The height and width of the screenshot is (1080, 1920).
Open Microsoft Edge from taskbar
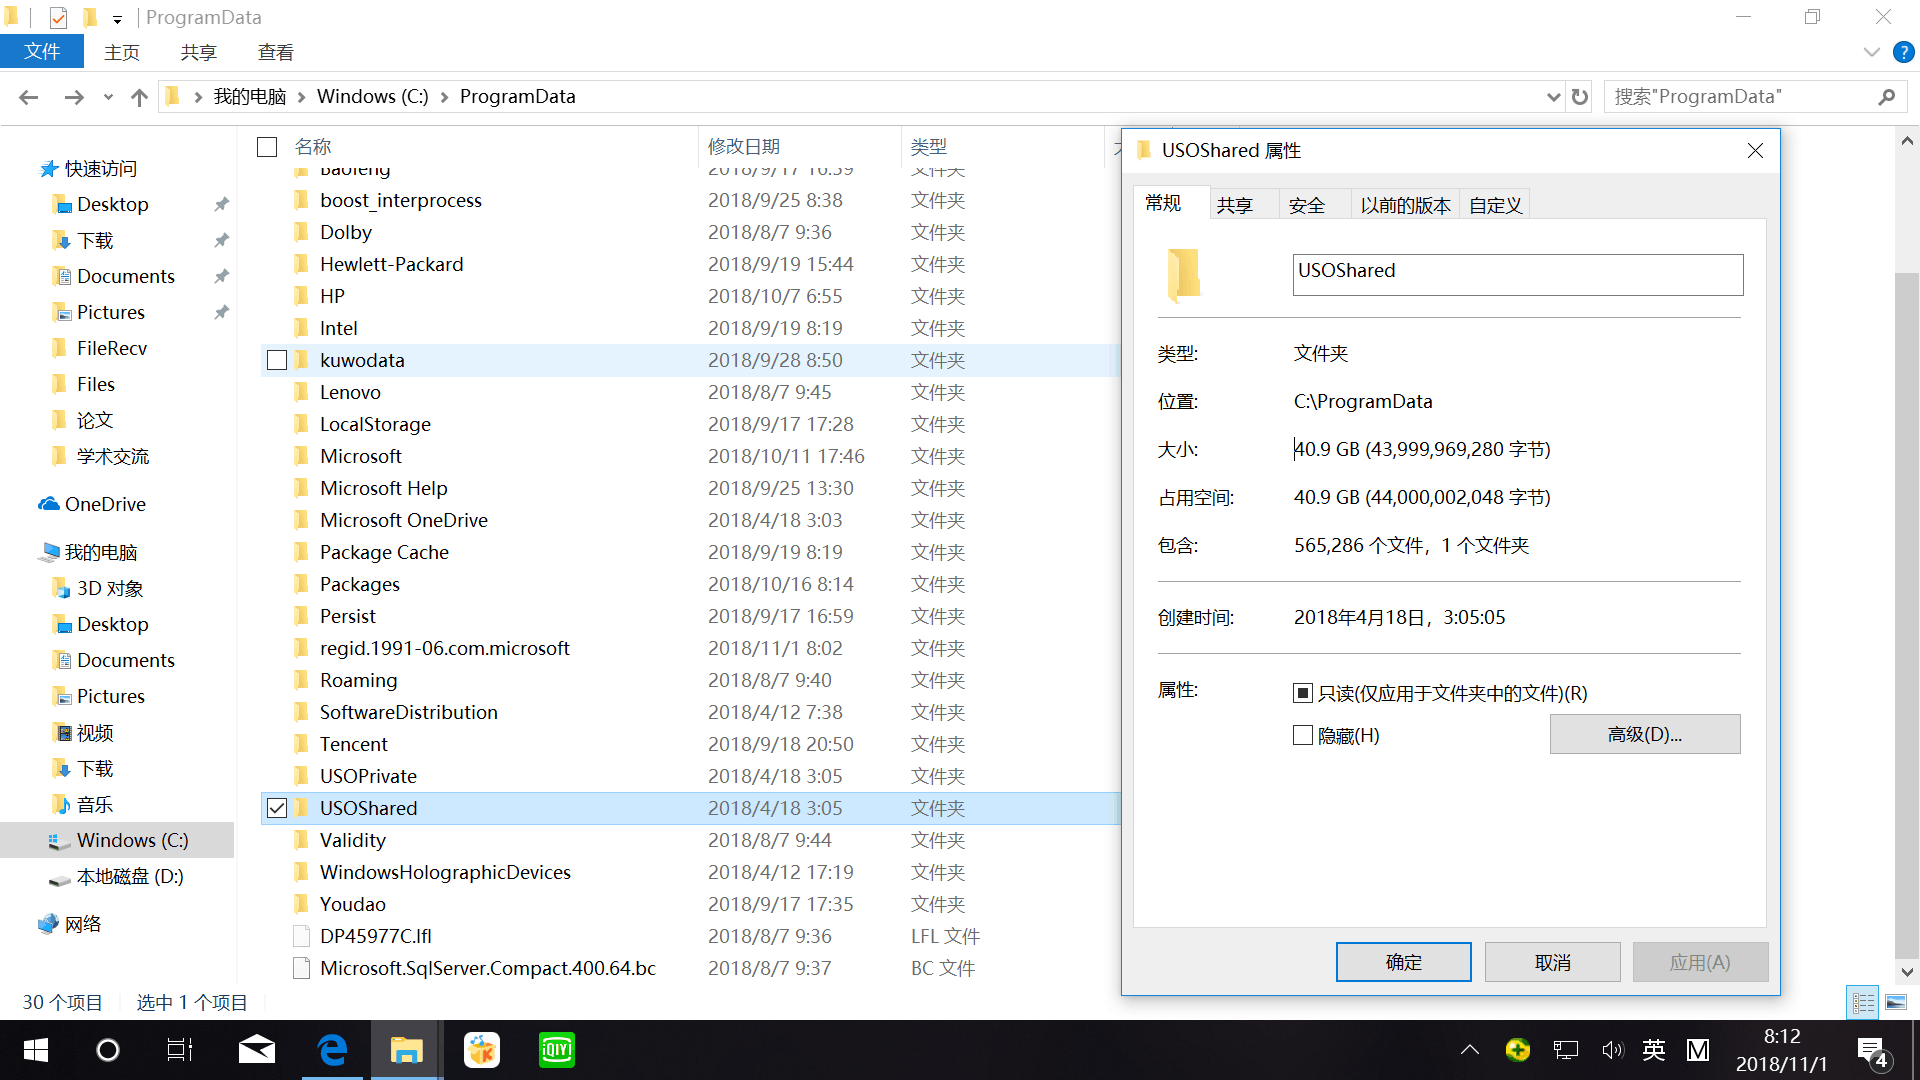(332, 1050)
